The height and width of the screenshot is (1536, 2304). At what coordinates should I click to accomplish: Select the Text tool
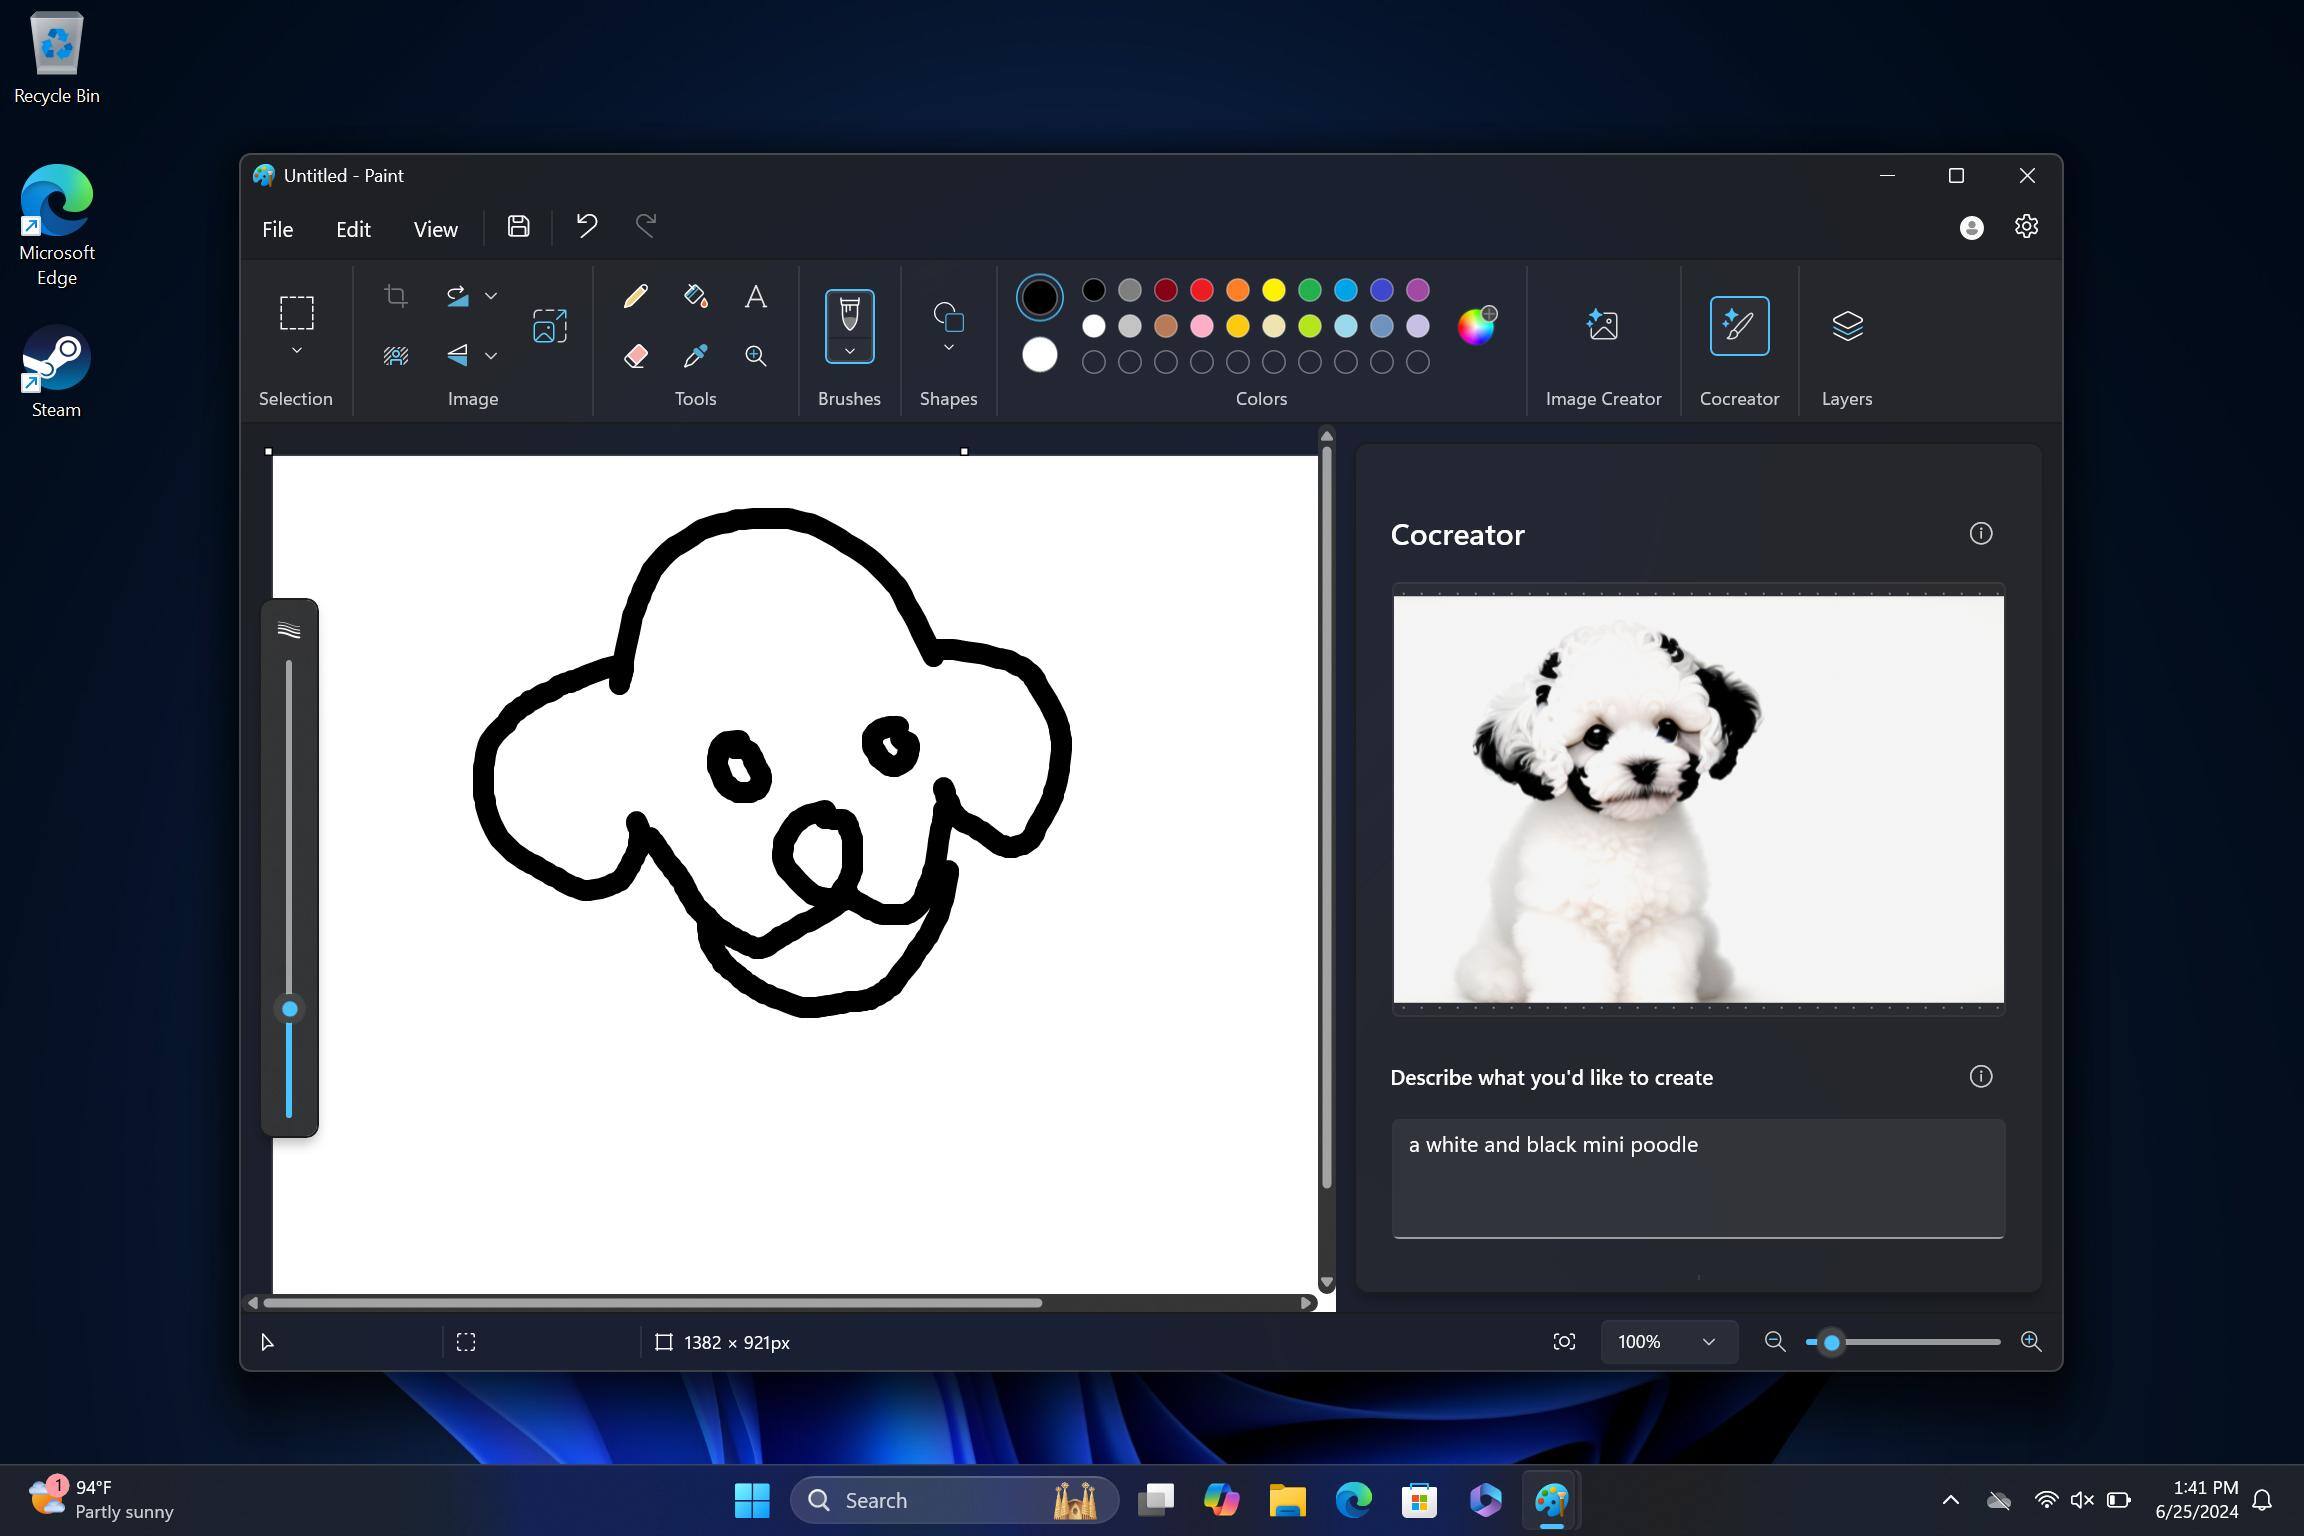(756, 296)
